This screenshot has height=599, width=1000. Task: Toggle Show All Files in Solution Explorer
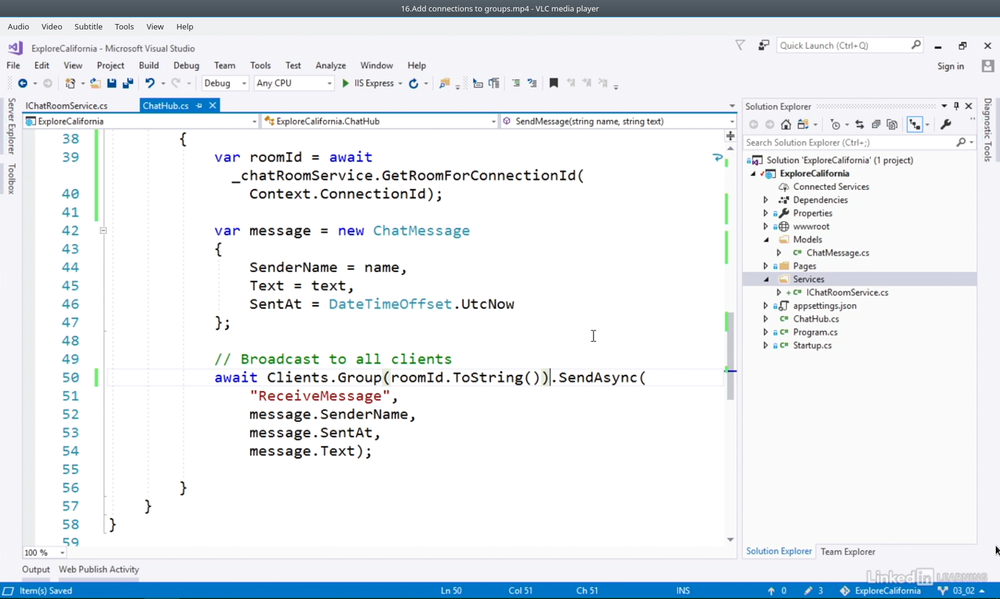(892, 125)
